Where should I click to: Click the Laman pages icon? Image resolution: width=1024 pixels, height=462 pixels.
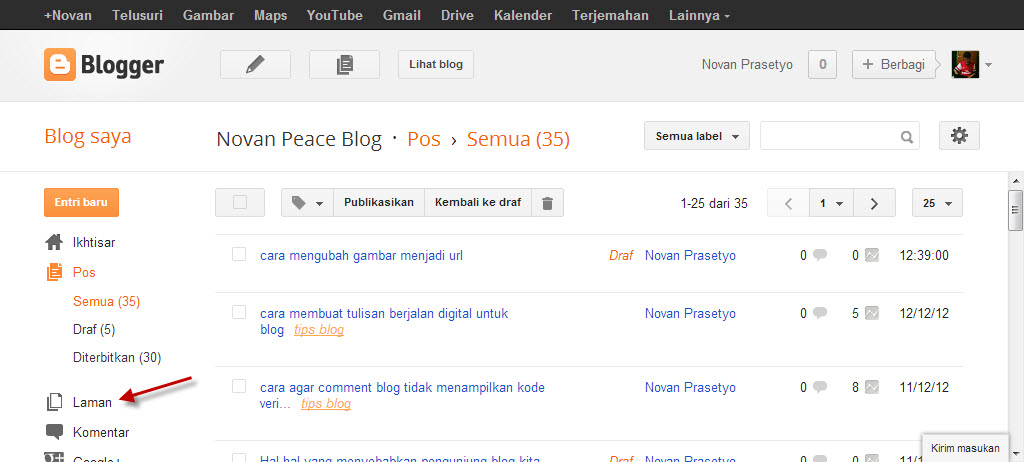[x=54, y=403]
